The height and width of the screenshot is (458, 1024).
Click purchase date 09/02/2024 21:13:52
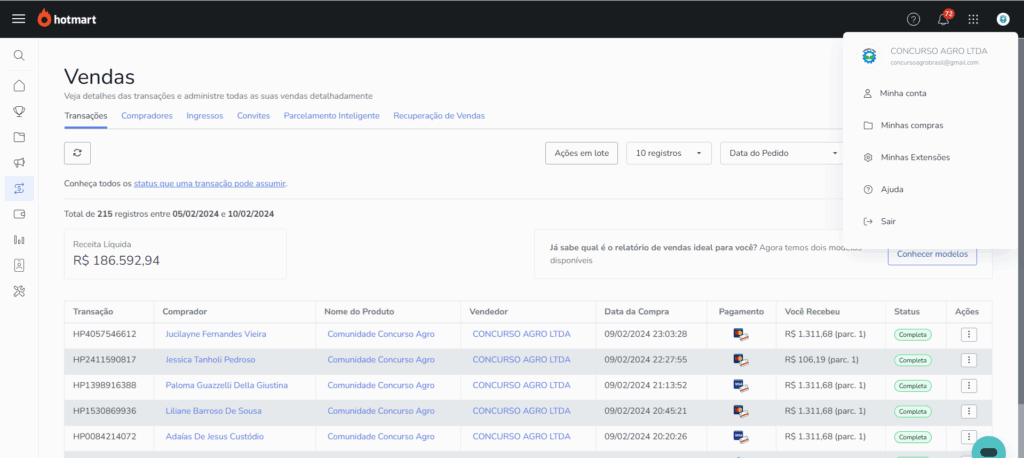point(645,385)
